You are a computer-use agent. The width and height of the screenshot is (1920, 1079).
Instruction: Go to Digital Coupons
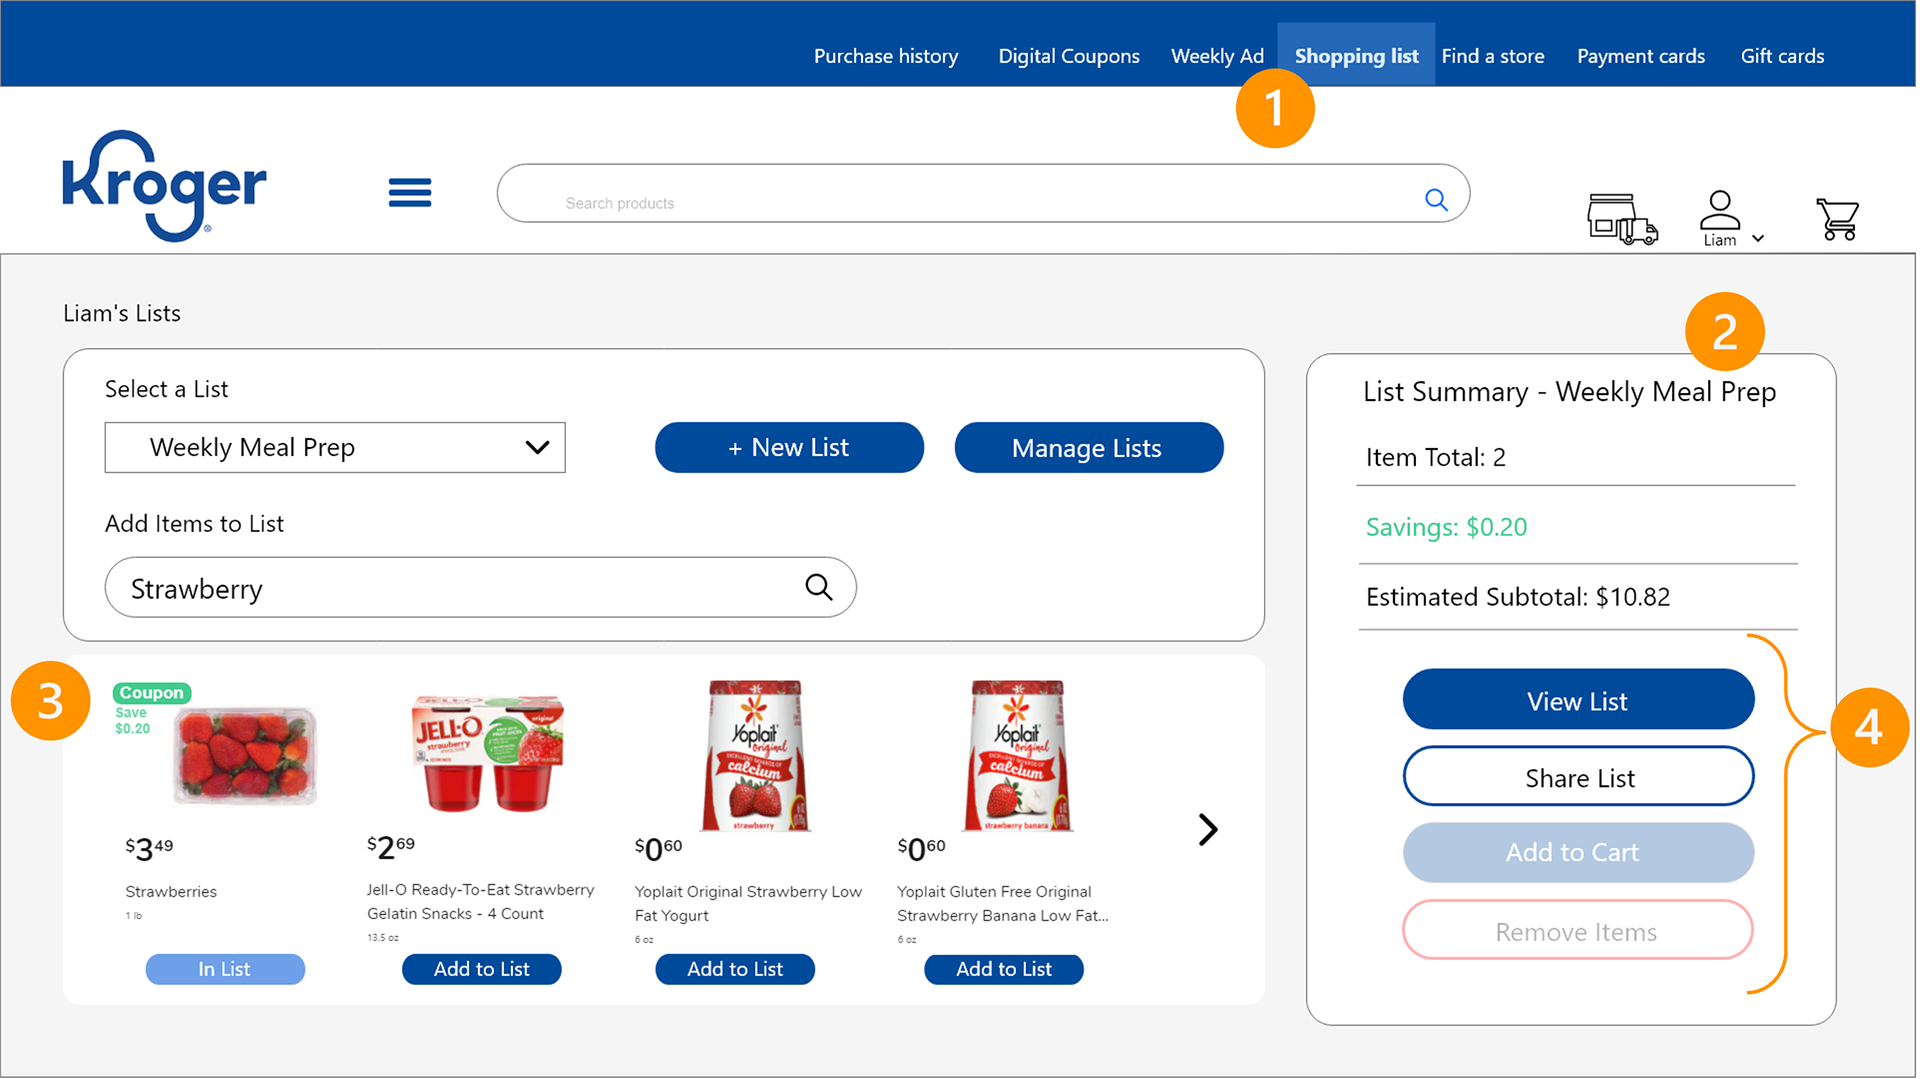pyautogui.click(x=1069, y=56)
